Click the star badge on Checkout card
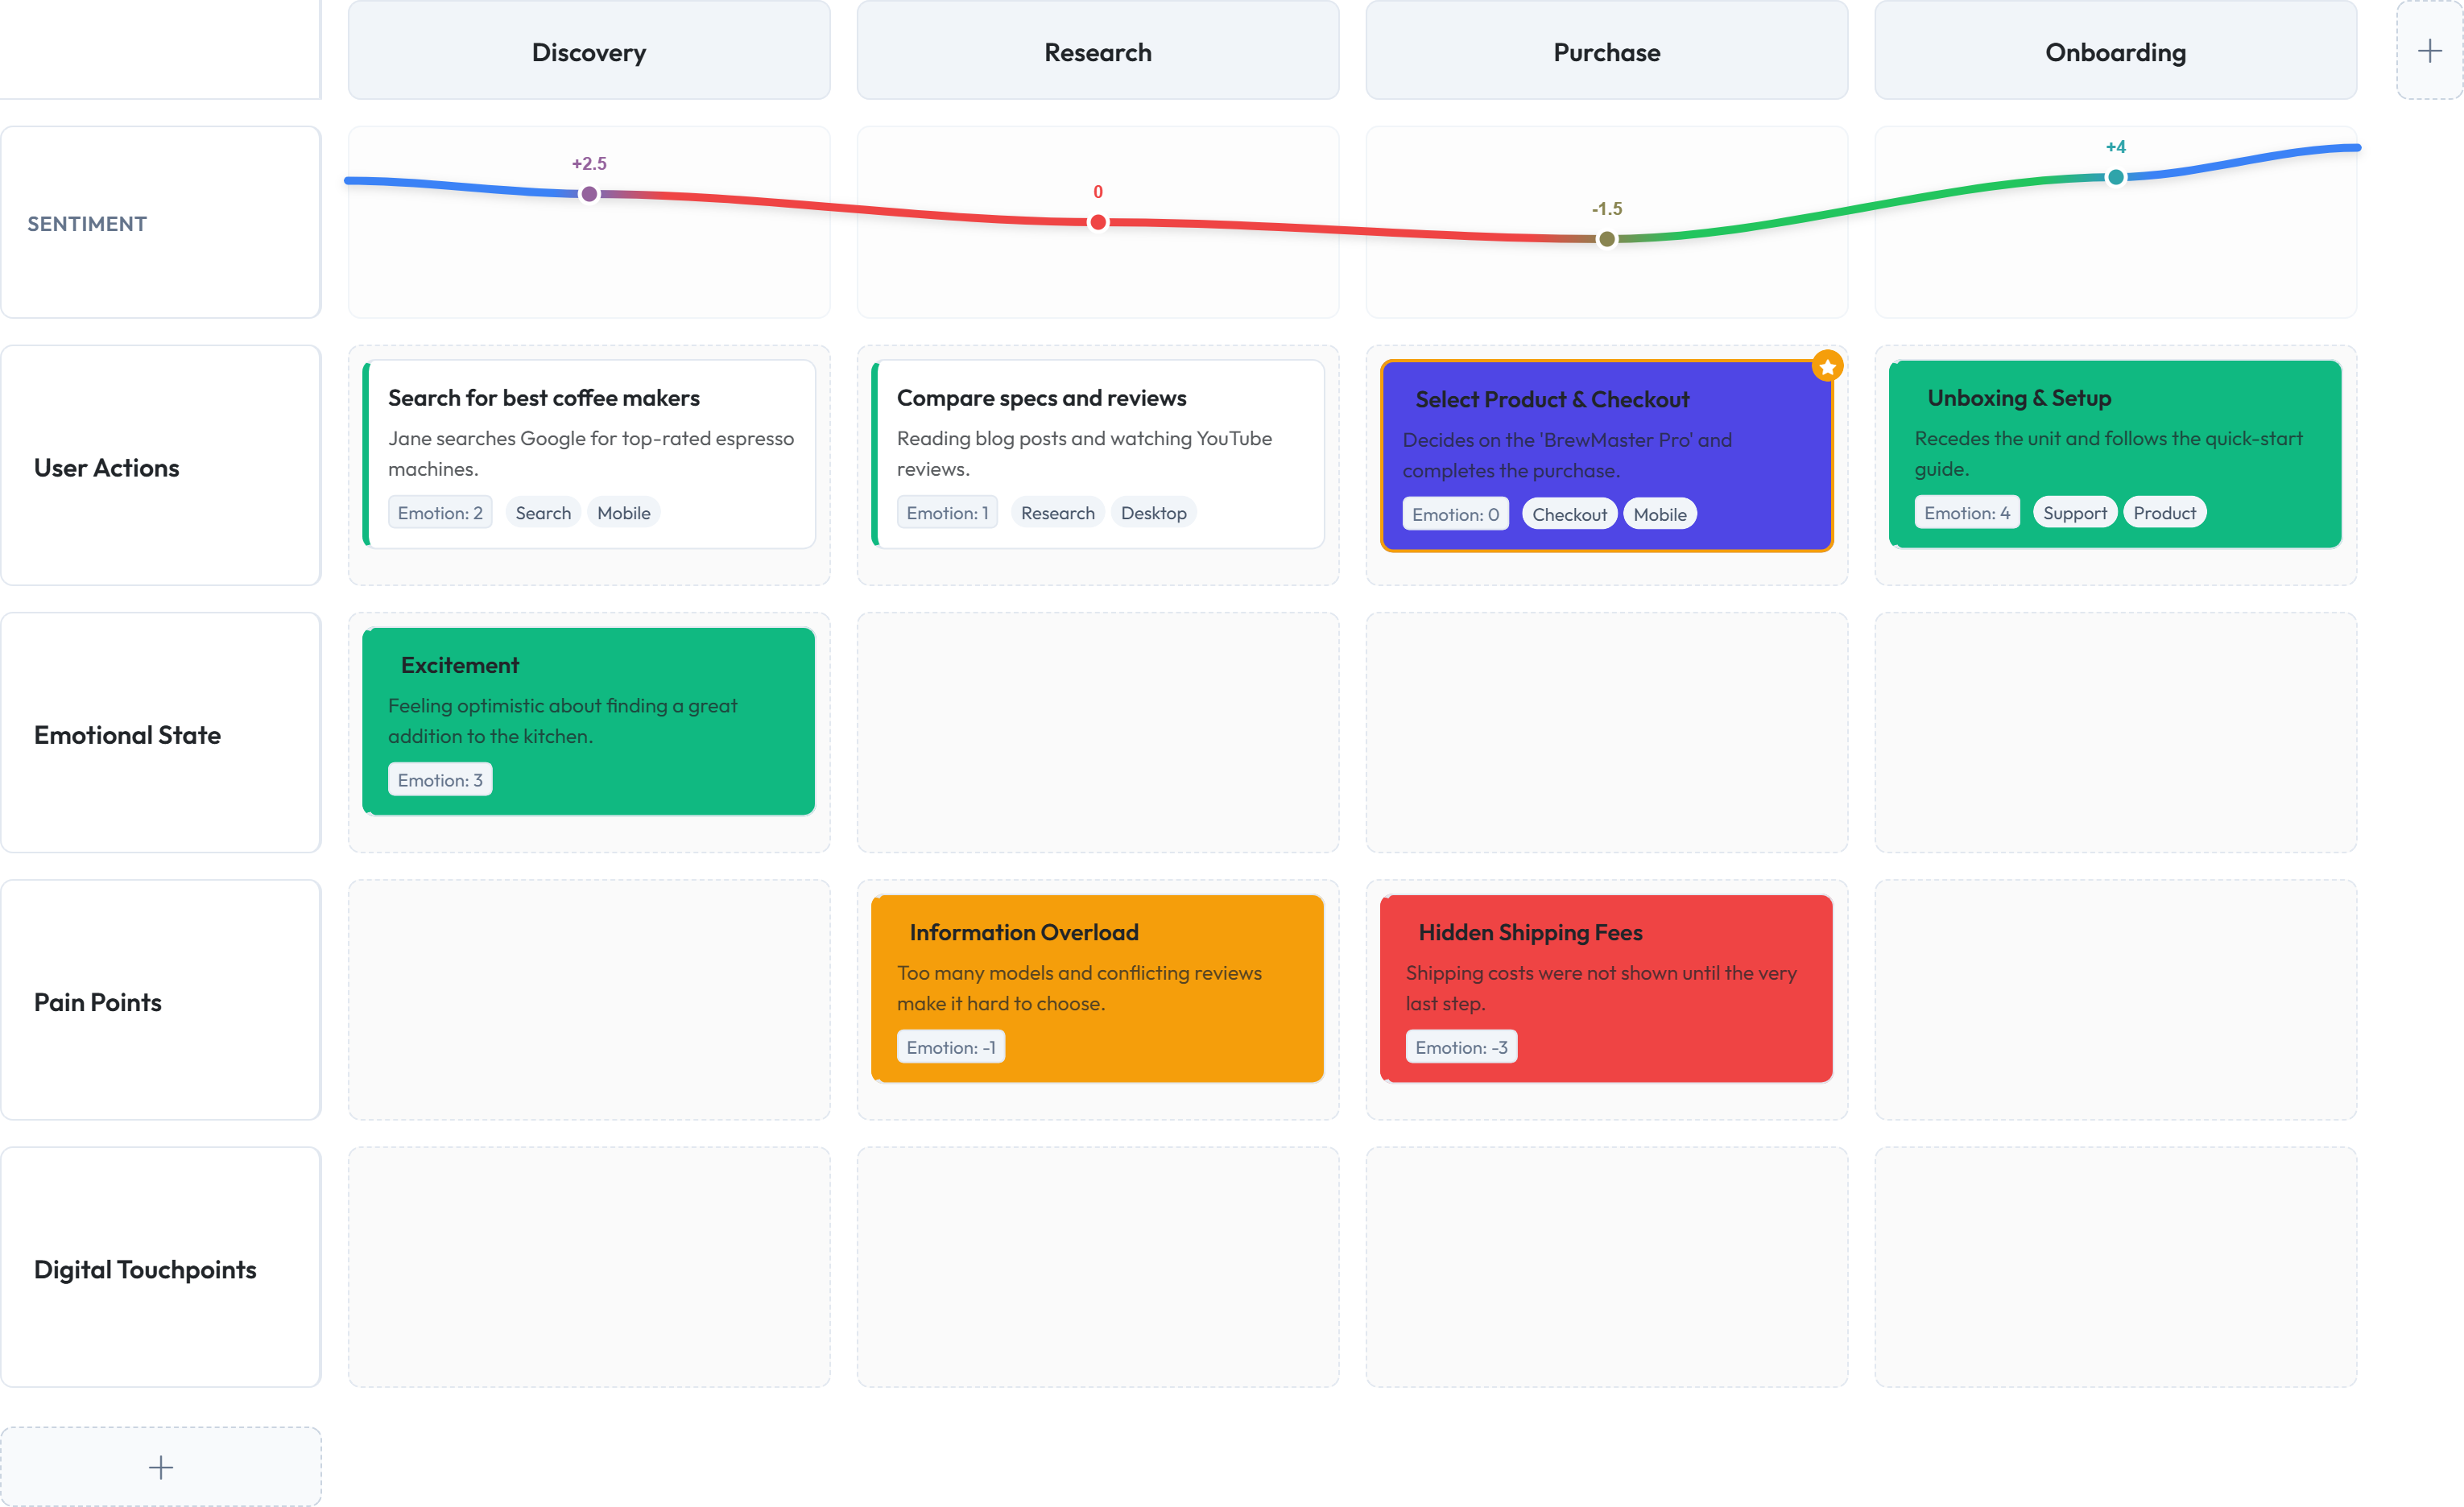The height and width of the screenshot is (1507, 2464). [x=1827, y=367]
